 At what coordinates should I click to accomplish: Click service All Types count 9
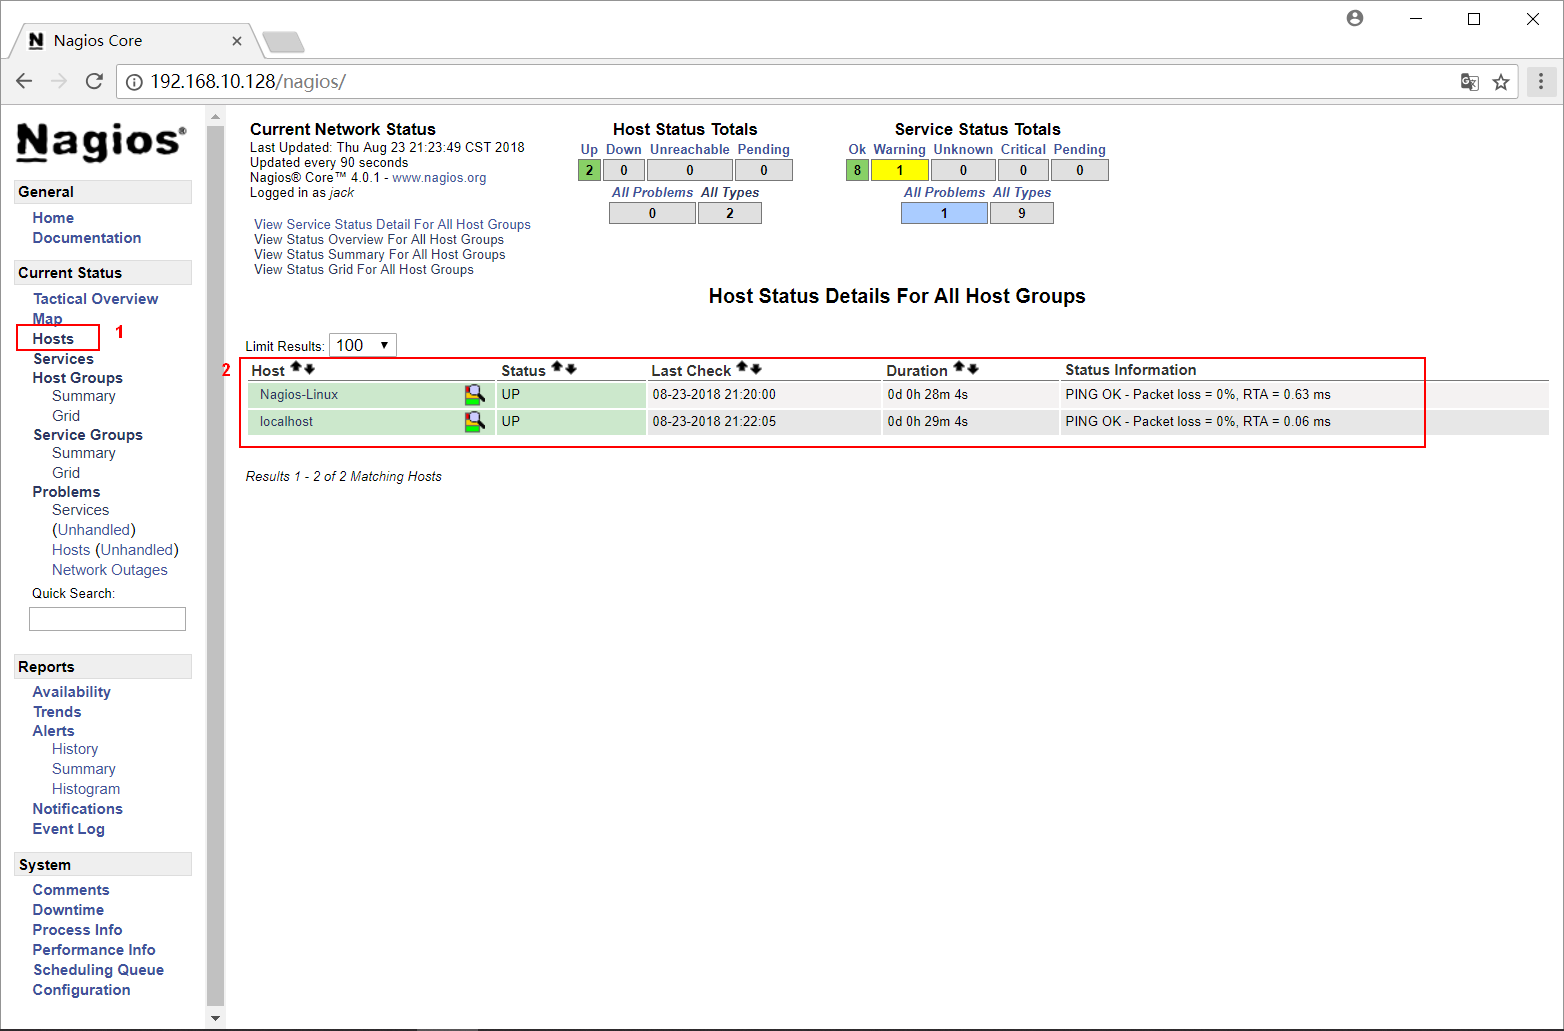pyautogui.click(x=1022, y=213)
